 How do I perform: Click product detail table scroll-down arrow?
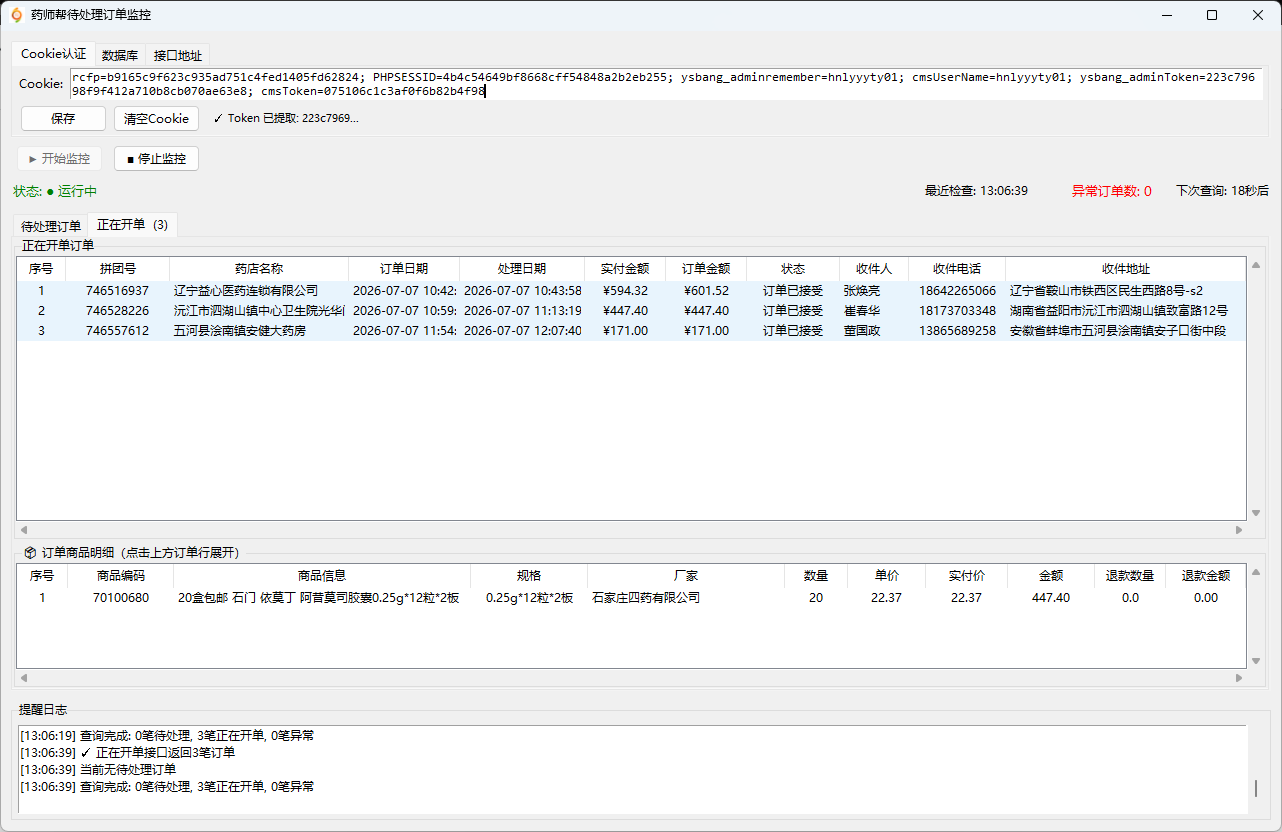[1256, 661]
